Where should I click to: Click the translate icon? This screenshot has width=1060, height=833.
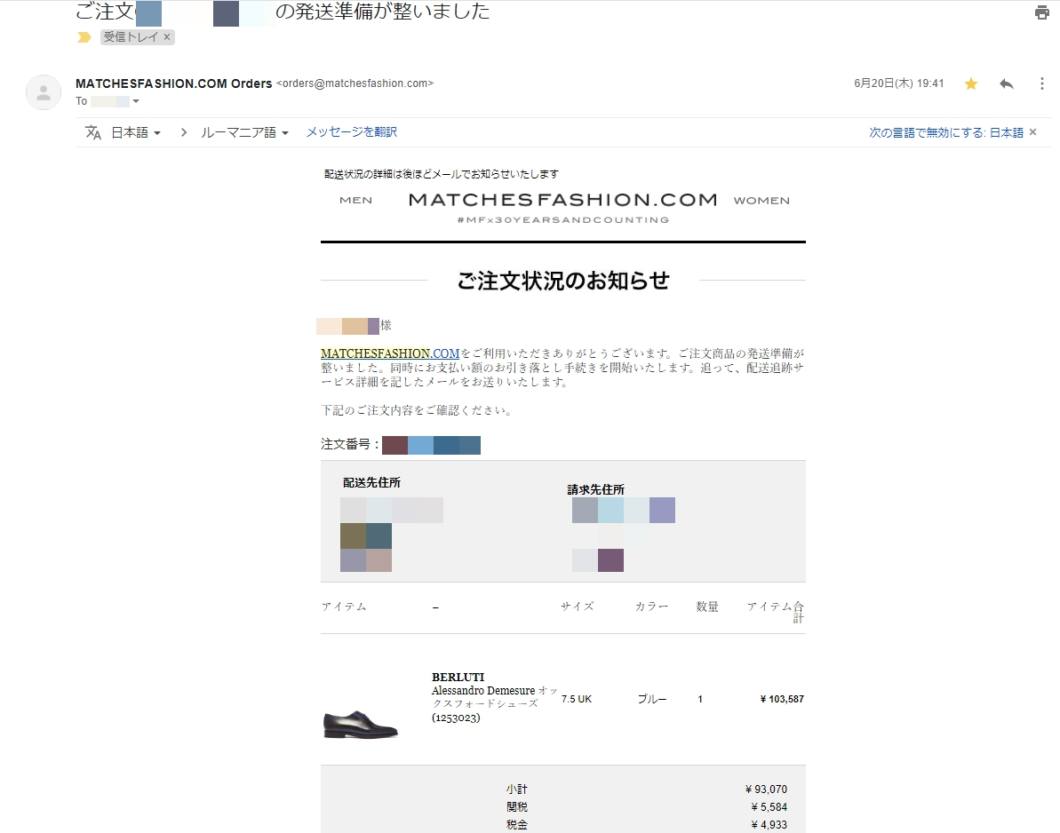(x=93, y=133)
